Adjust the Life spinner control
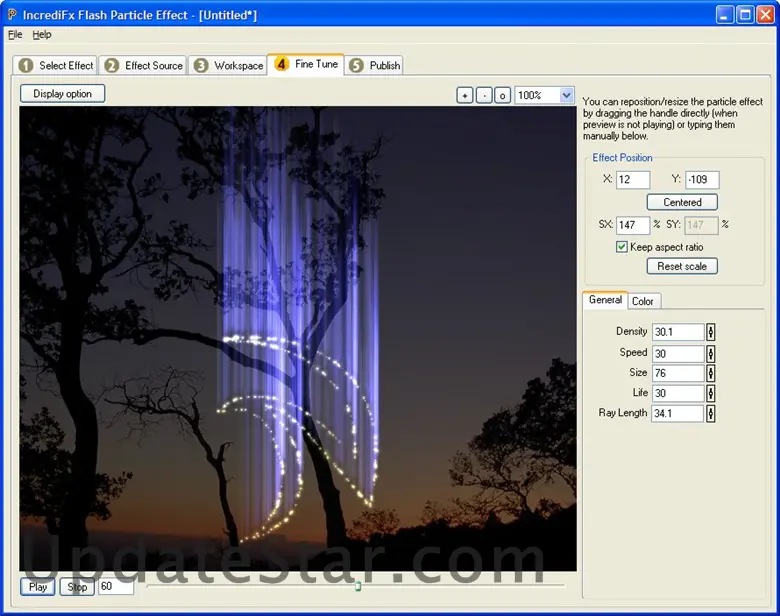Viewport: 780px width, 616px height. coord(711,393)
